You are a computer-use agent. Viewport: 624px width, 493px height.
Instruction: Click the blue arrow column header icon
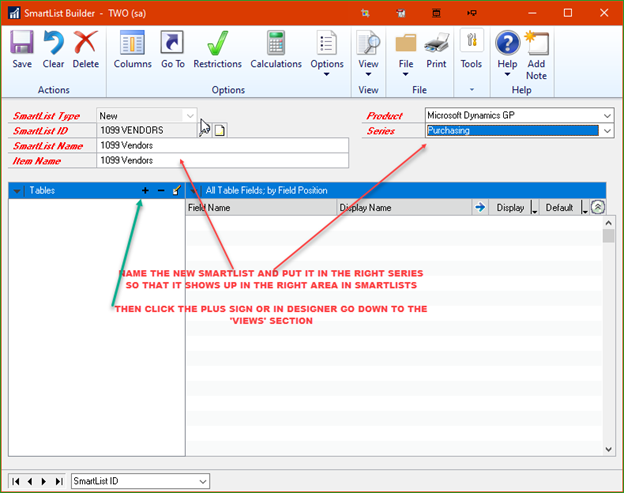(x=480, y=207)
